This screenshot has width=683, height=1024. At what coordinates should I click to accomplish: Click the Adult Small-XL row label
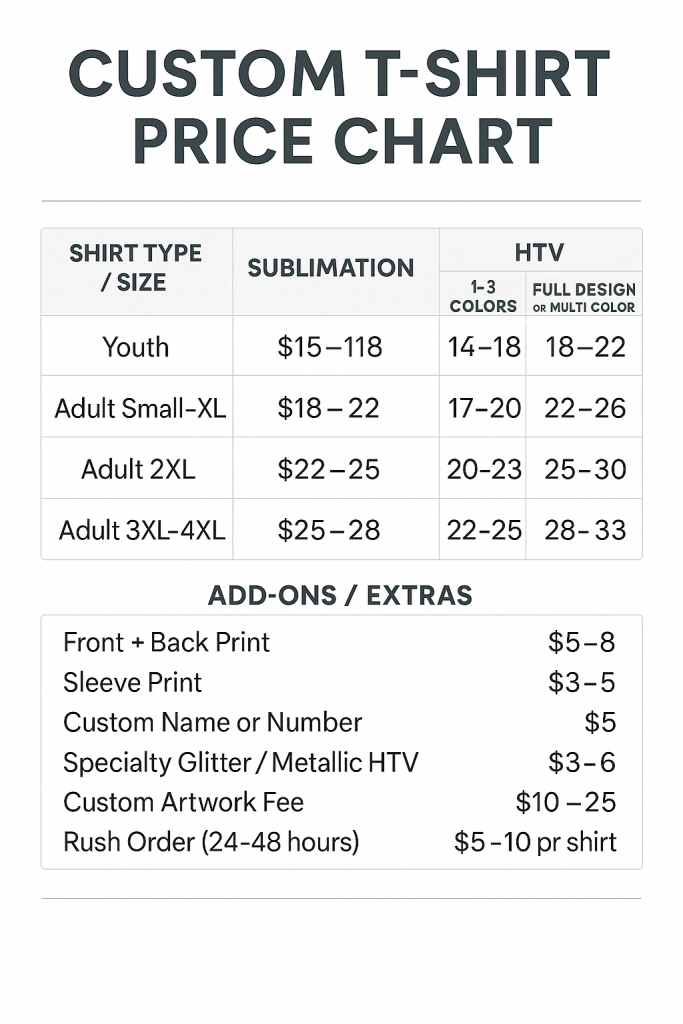click(x=140, y=408)
